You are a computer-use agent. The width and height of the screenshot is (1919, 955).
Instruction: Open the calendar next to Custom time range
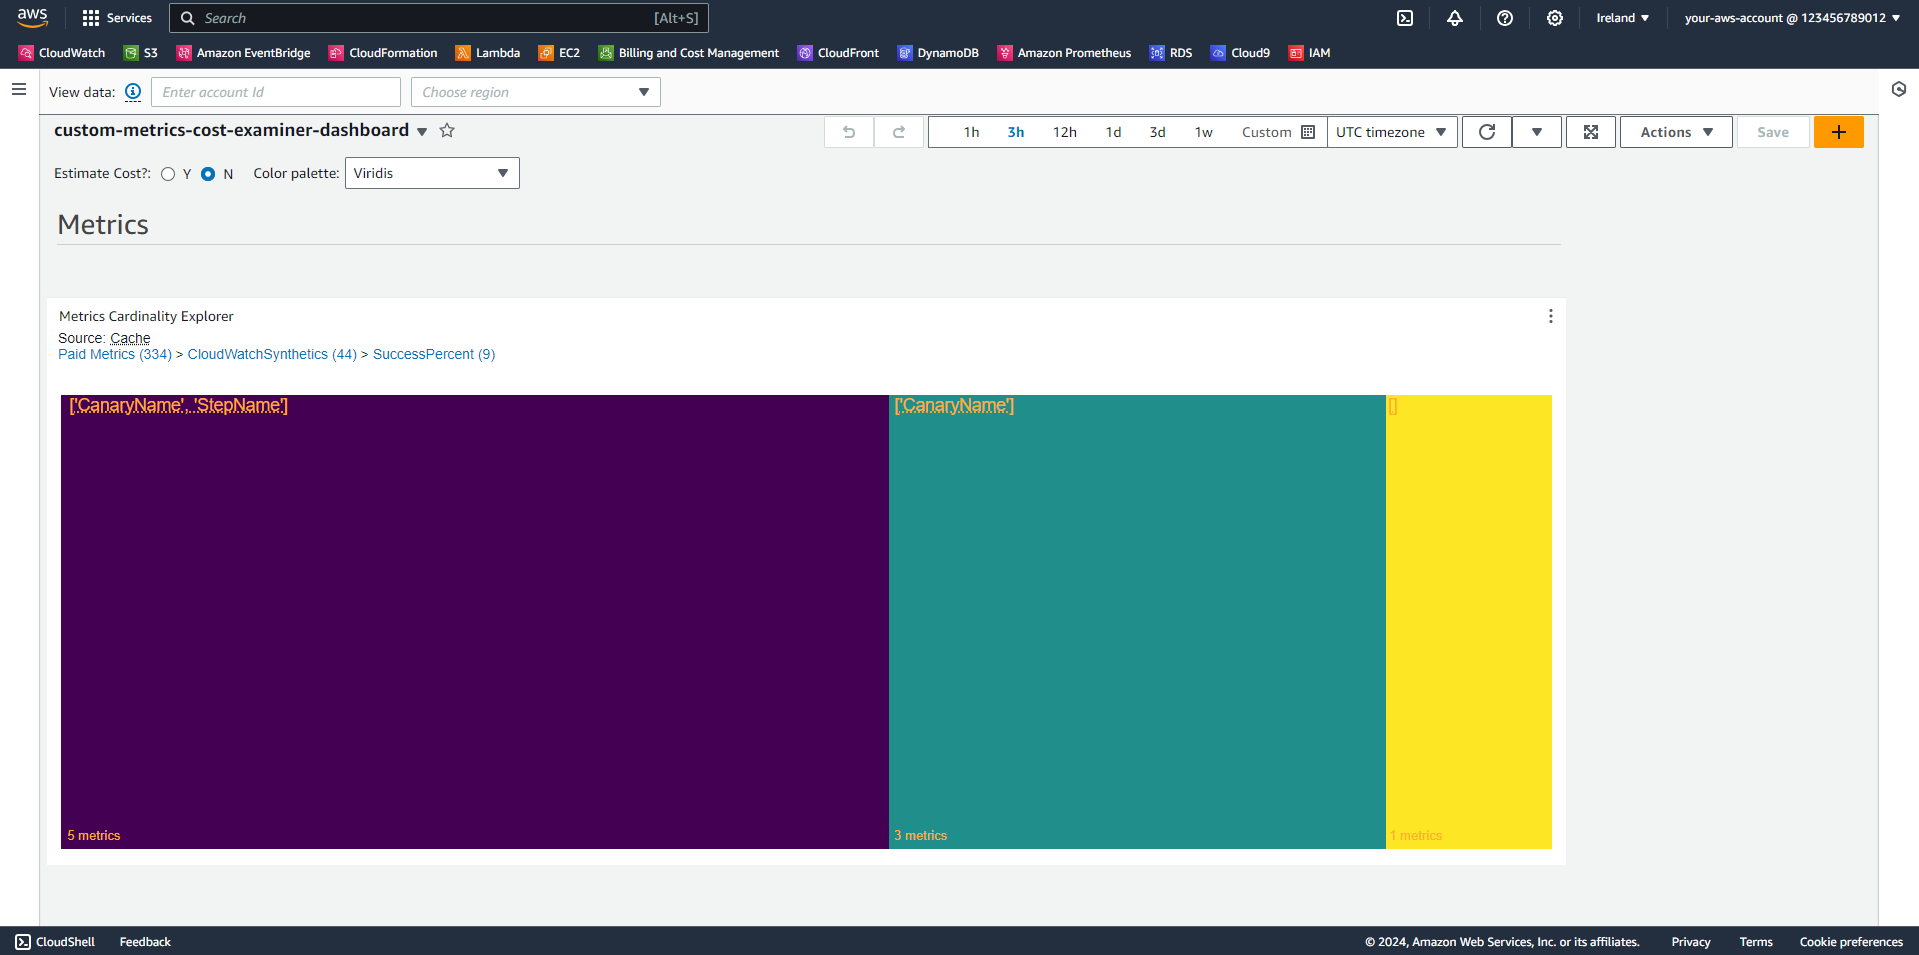point(1308,131)
